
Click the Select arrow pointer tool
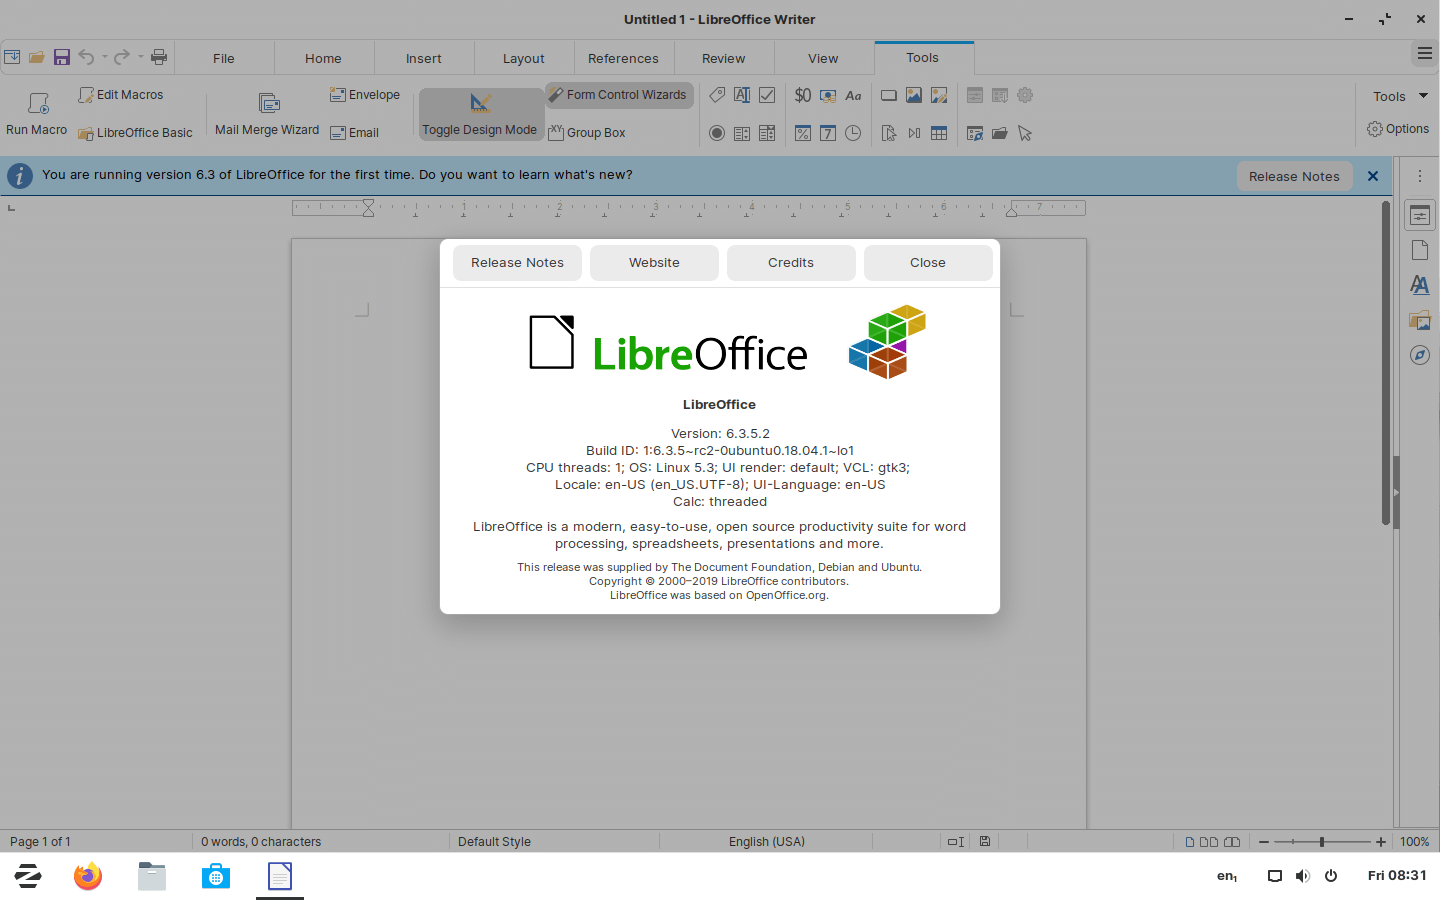pos(1025,133)
